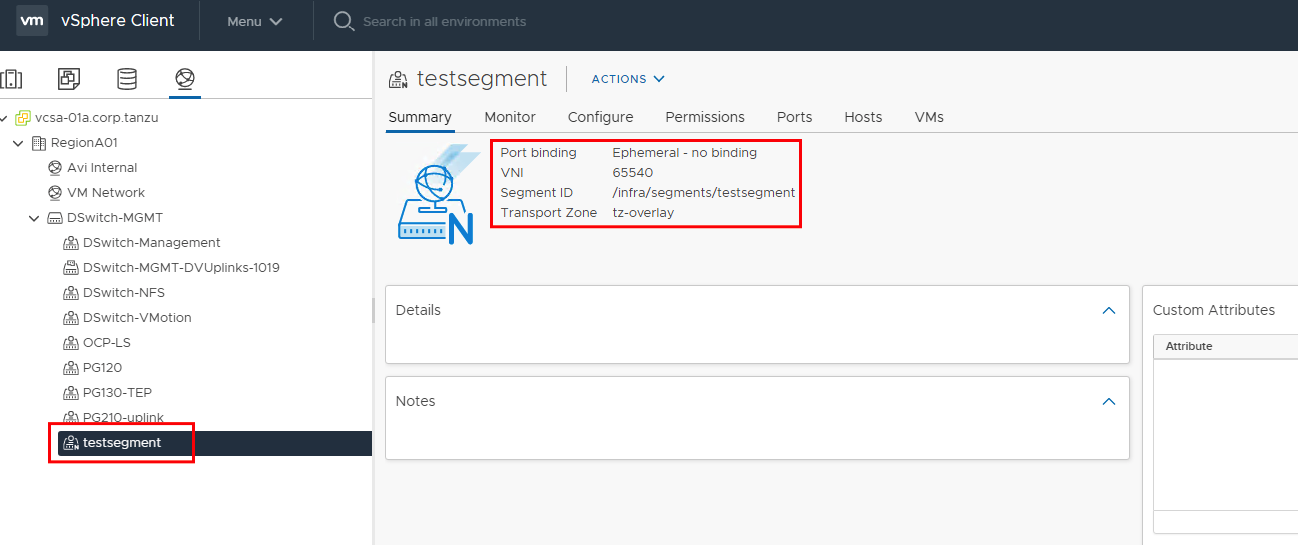Switch to the Monitor tab
1298x545 pixels.
[510, 117]
